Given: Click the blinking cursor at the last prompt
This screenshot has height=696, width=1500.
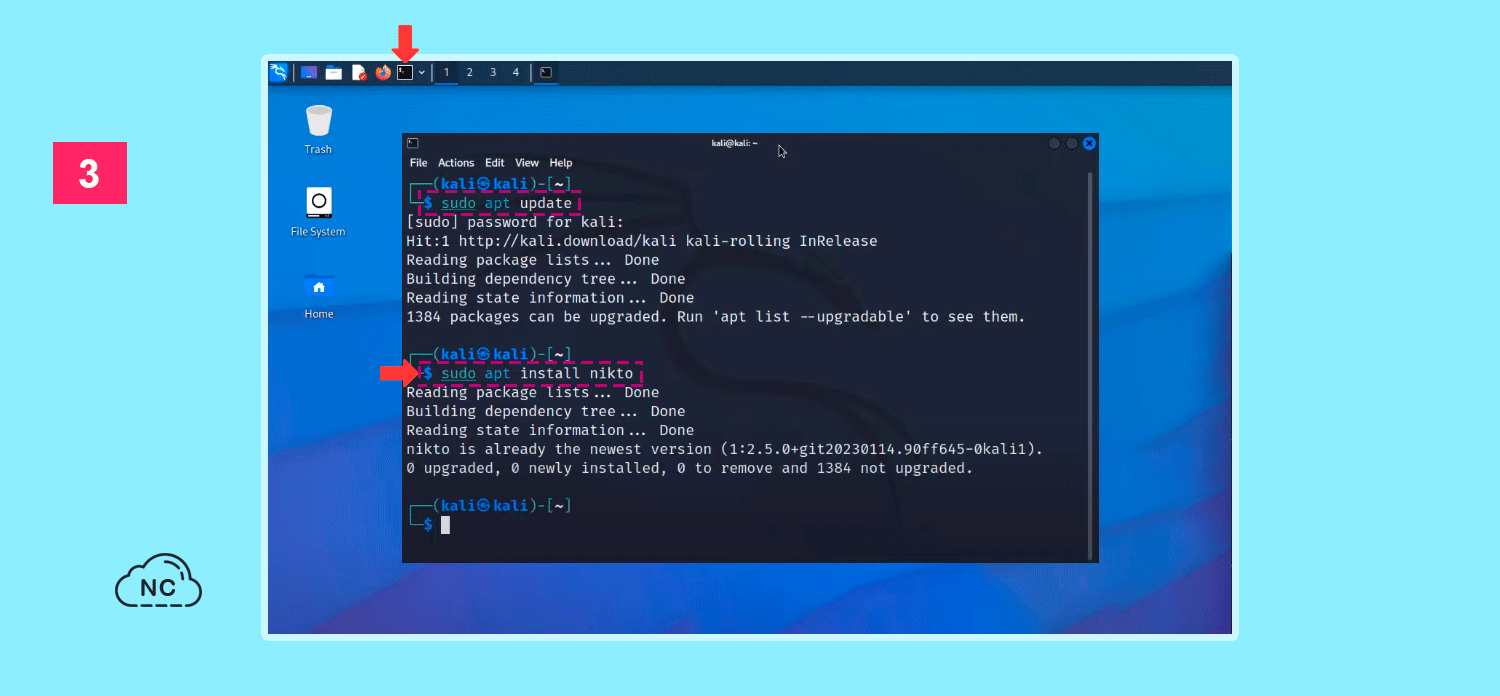Looking at the screenshot, I should (446, 525).
